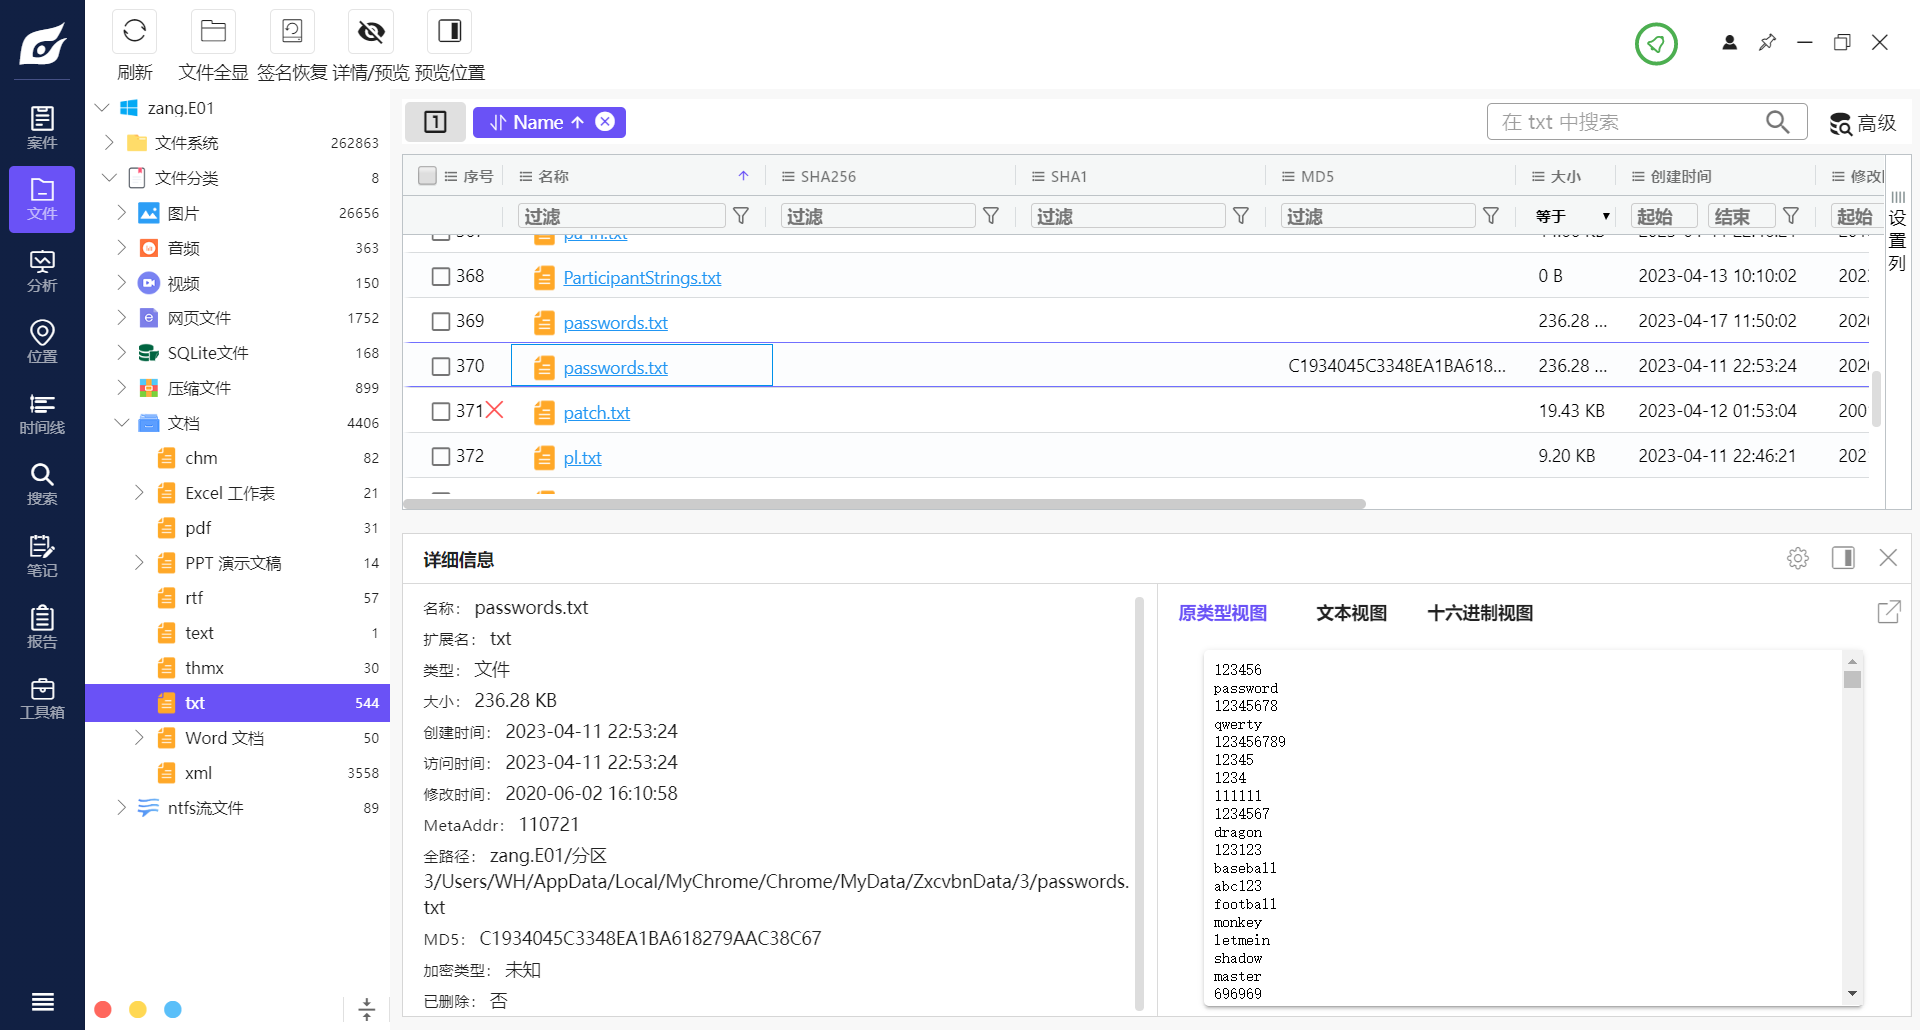Check the box for row 370

click(441, 367)
